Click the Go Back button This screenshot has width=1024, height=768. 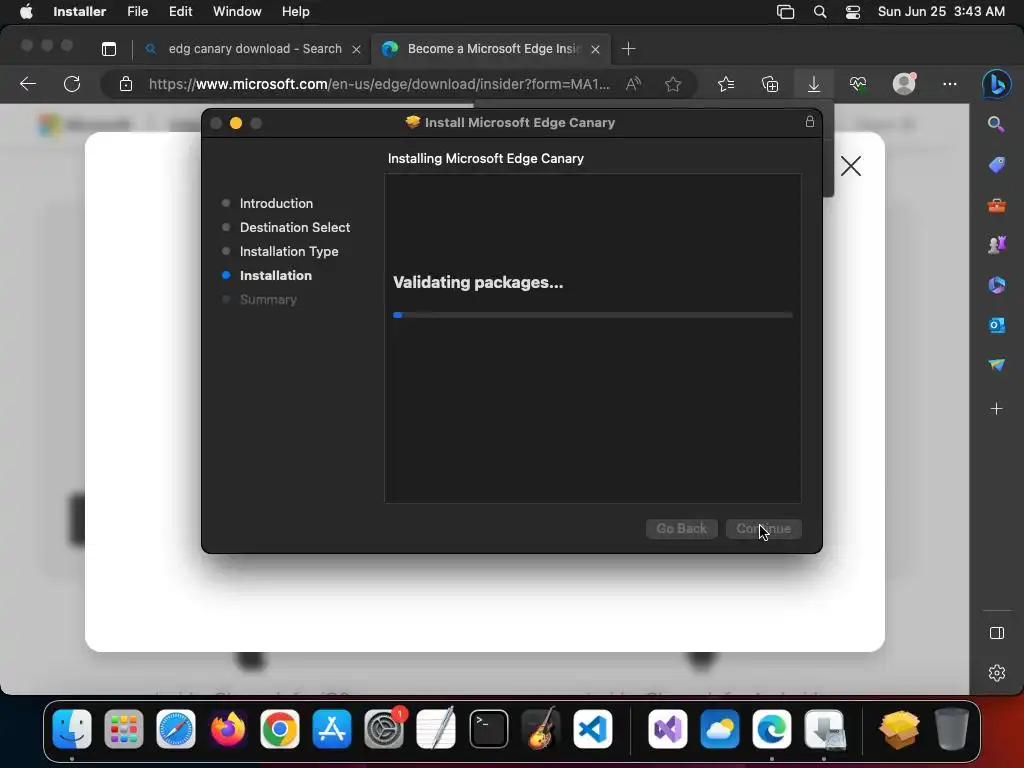tap(681, 528)
